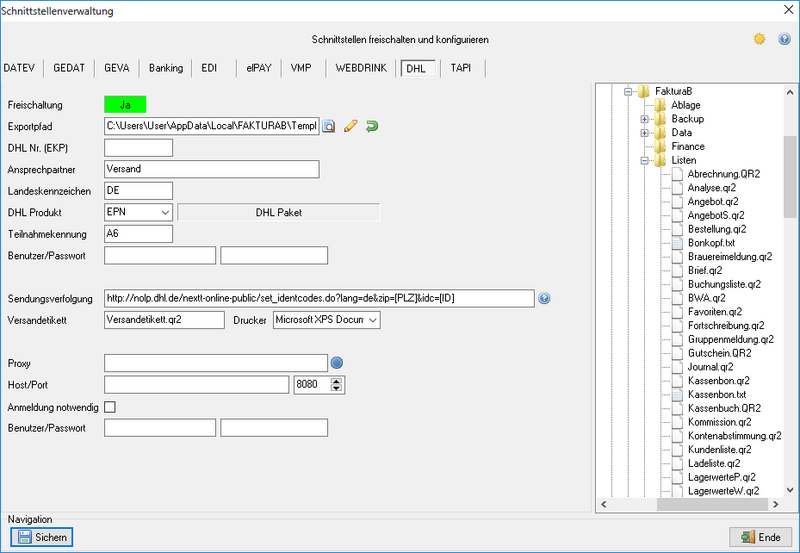Switch to the VMP tab
The width and height of the screenshot is (800, 553).
pyautogui.click(x=301, y=68)
